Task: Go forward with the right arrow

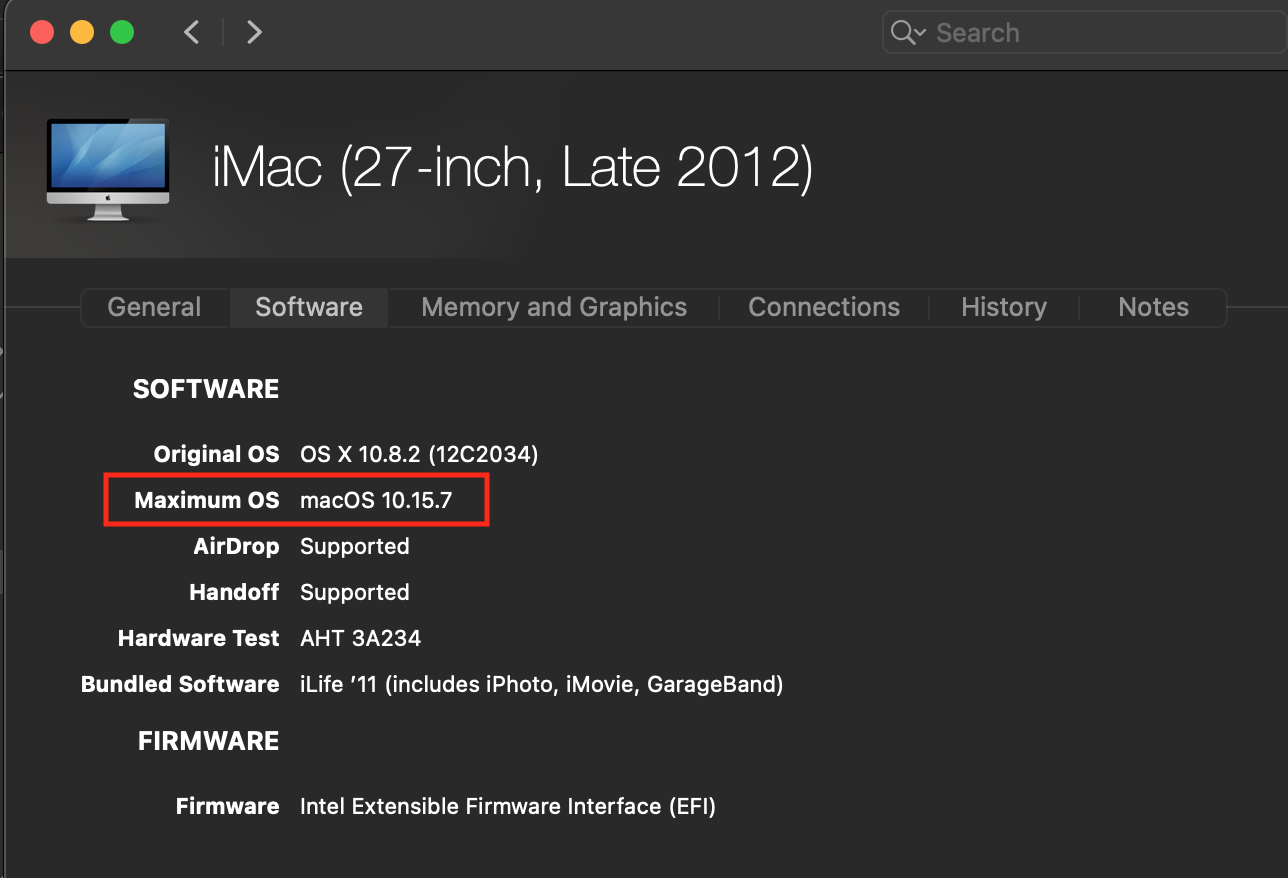Action: [254, 32]
